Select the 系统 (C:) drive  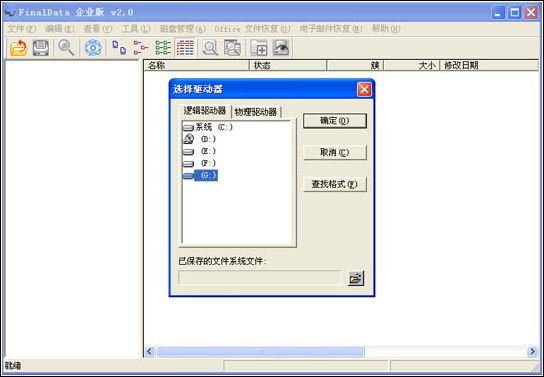click(x=207, y=127)
